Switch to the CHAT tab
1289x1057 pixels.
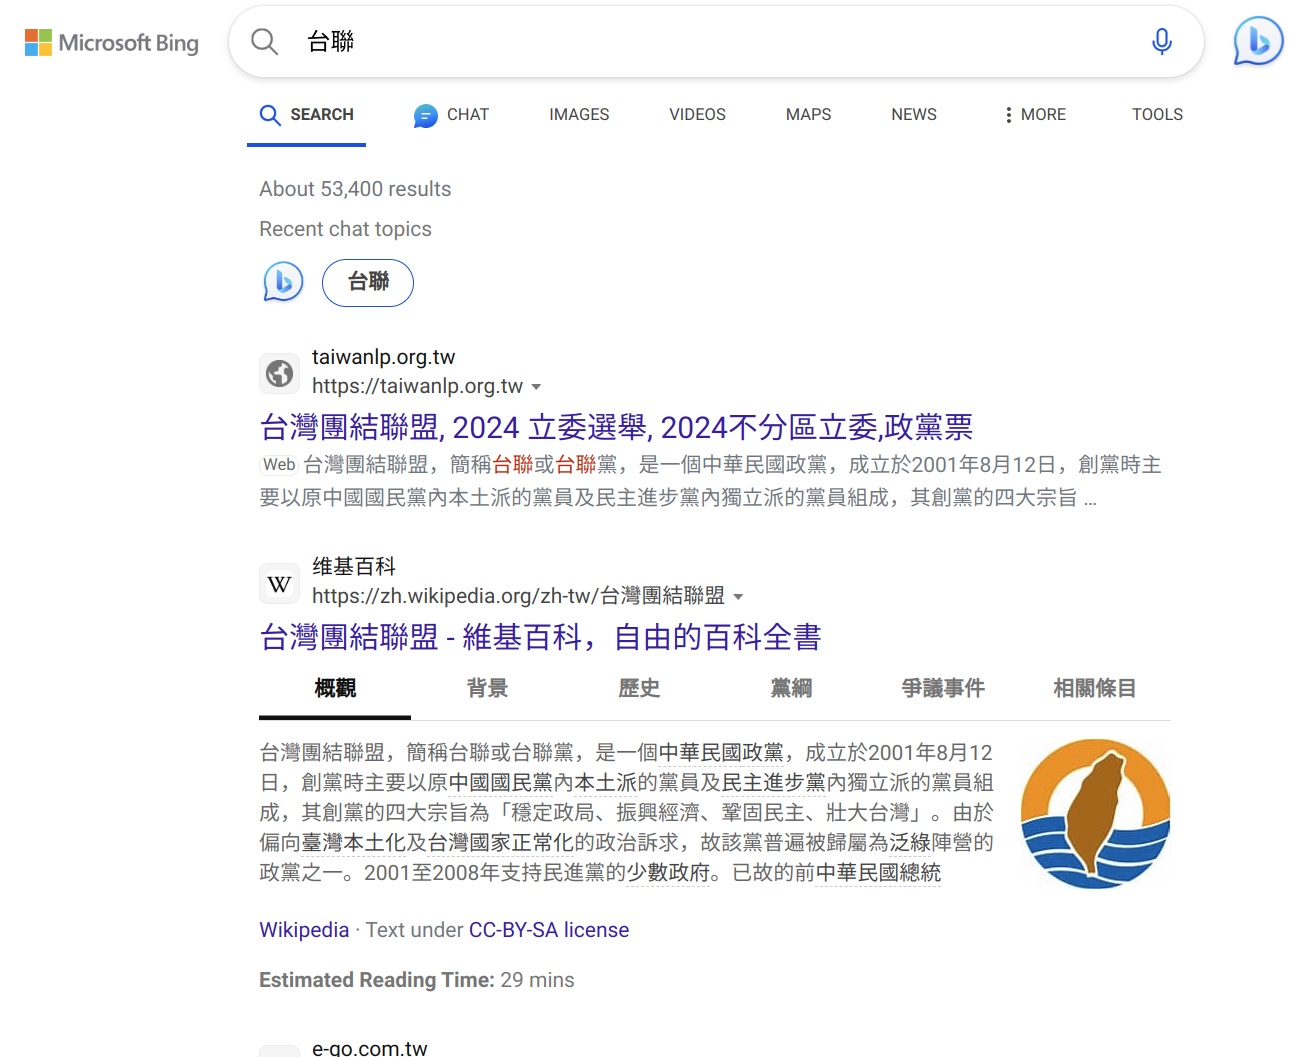(x=452, y=115)
